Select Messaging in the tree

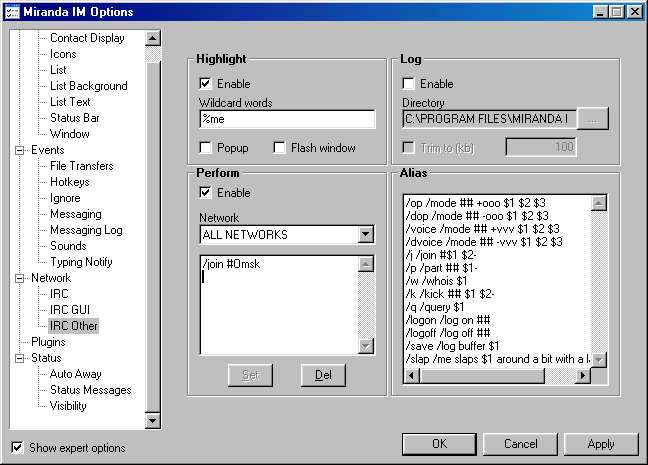pos(76,214)
